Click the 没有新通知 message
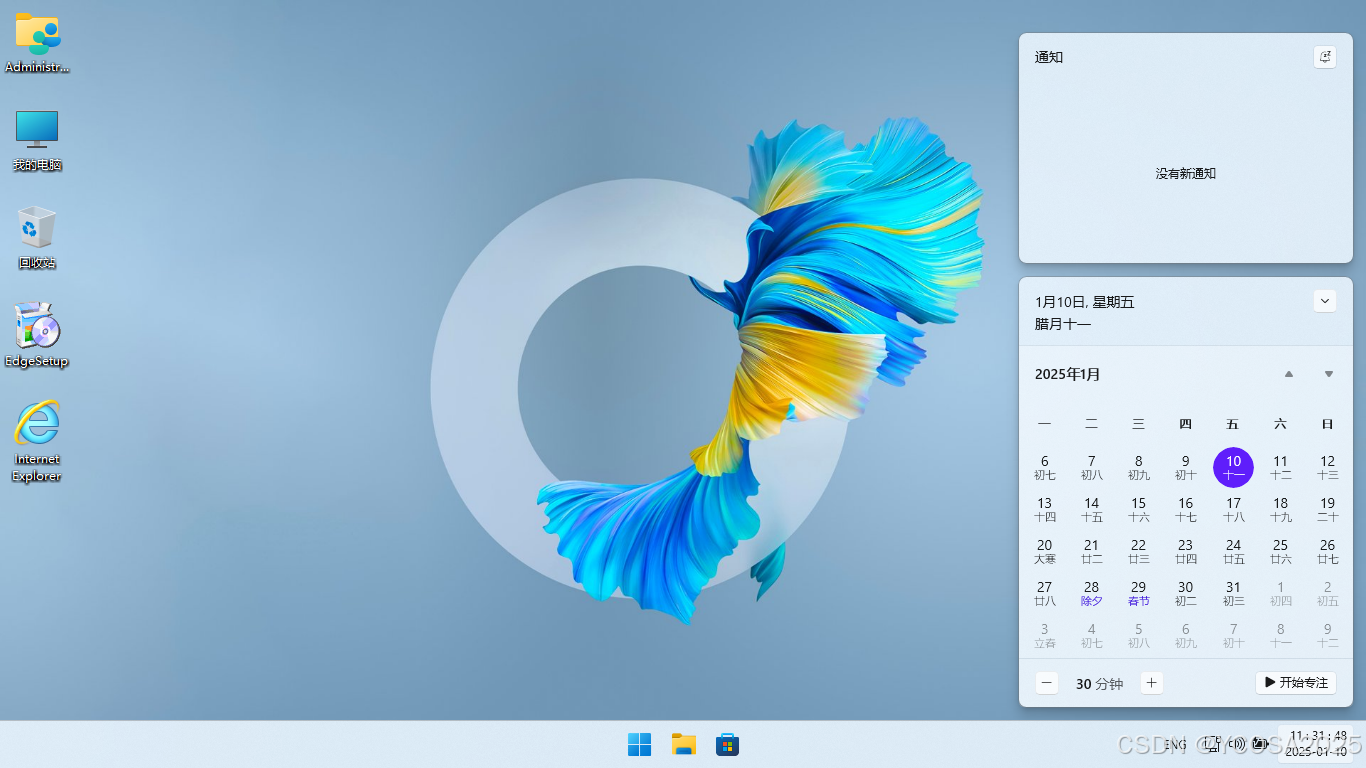The height and width of the screenshot is (768, 1366). click(x=1185, y=173)
